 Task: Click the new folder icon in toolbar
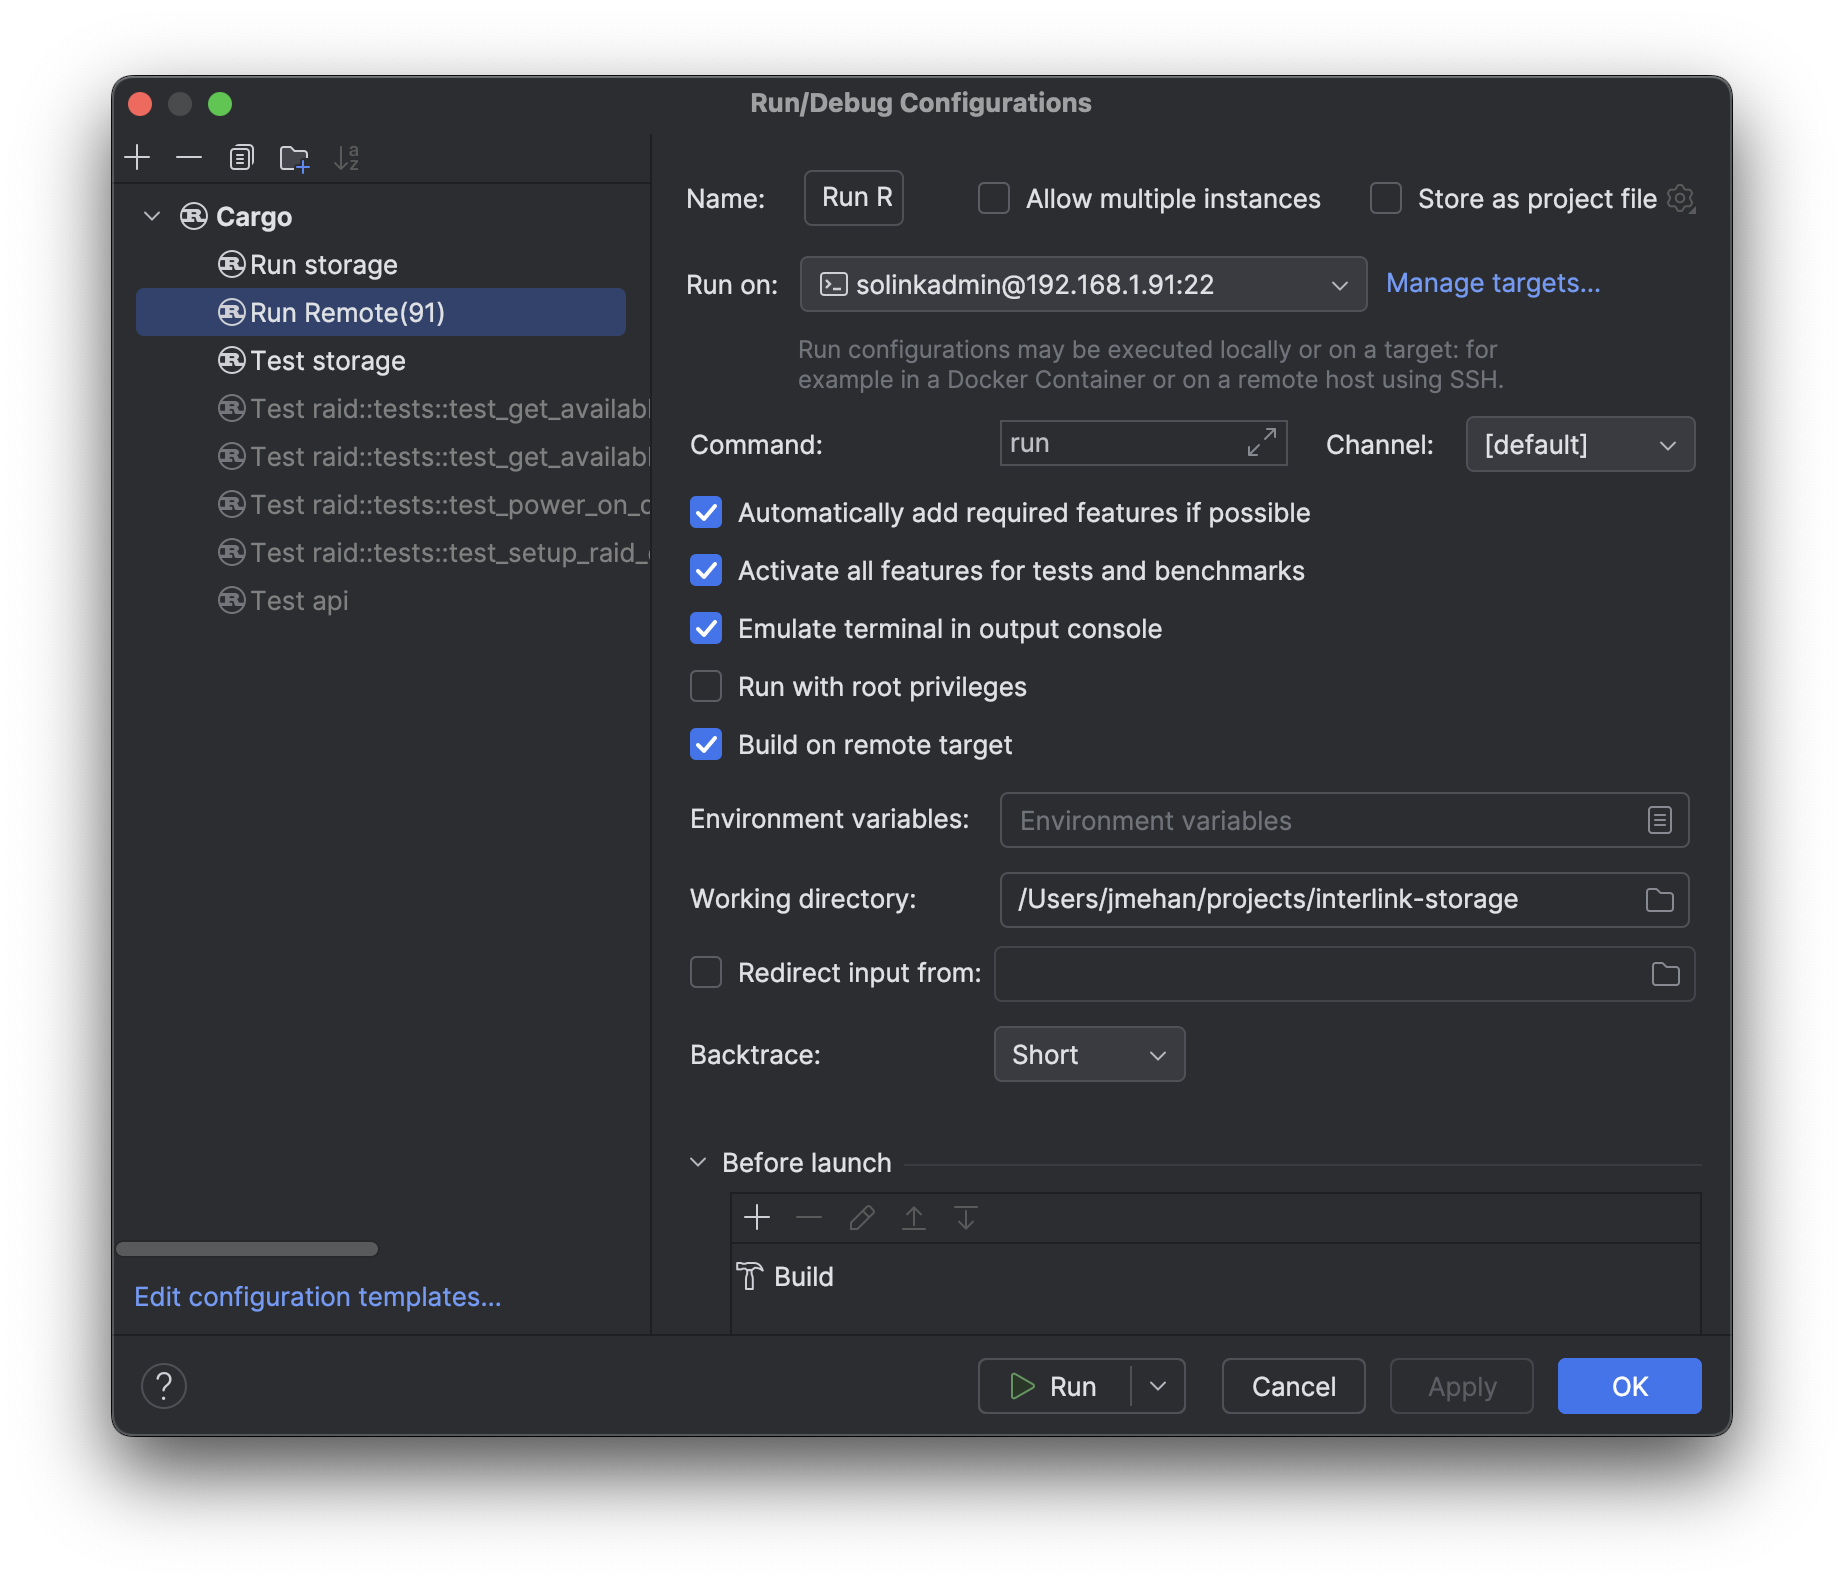294,158
